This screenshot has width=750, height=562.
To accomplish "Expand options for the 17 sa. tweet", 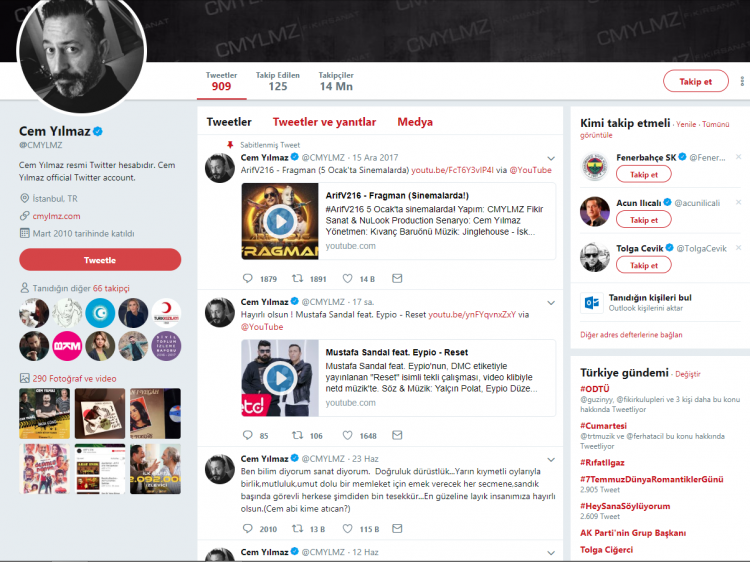I will click(x=551, y=303).
